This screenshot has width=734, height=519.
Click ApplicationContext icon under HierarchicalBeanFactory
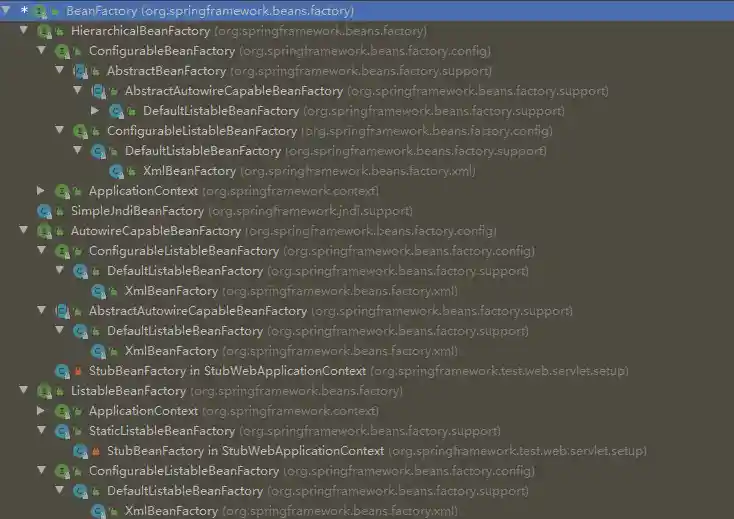[x=62, y=191]
